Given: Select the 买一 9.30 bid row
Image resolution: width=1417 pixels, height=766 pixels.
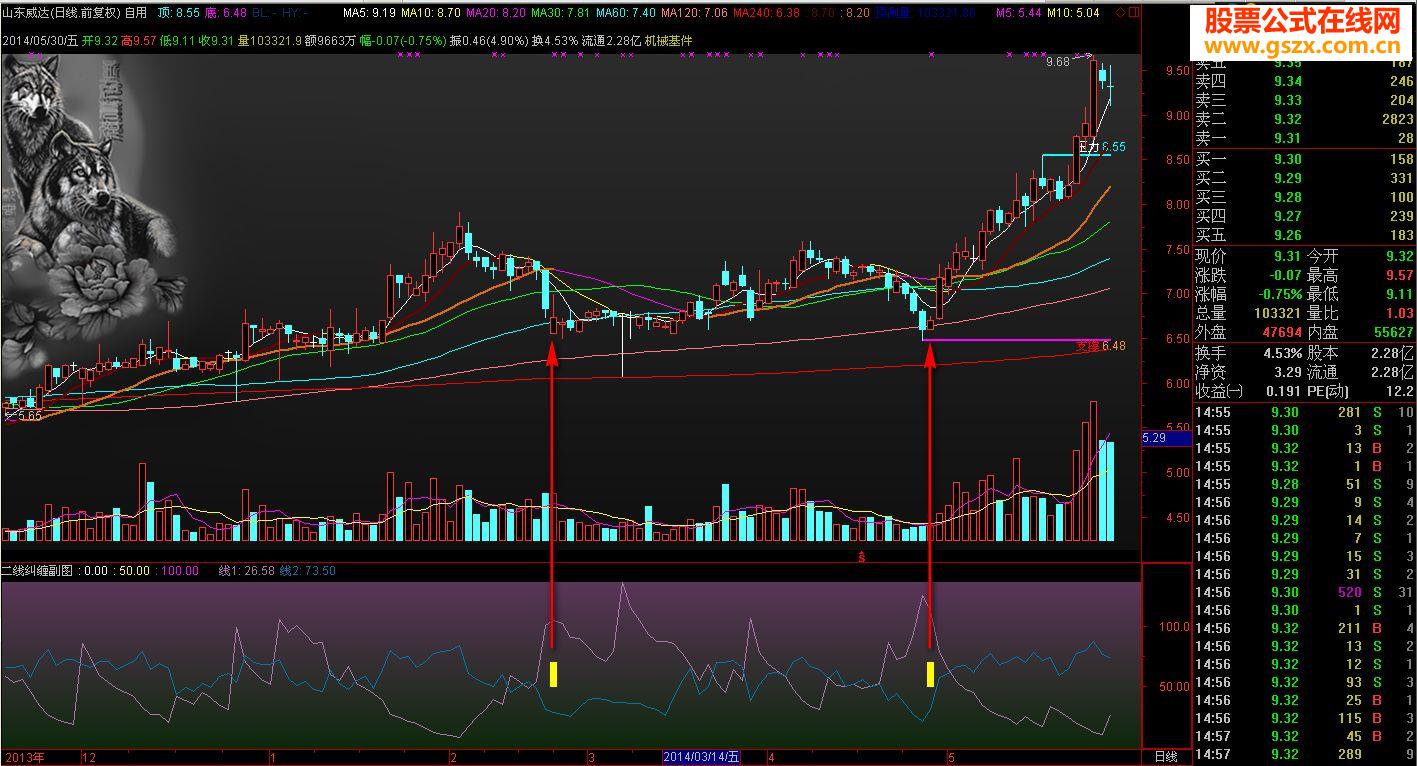Looking at the screenshot, I should 1305,159.
